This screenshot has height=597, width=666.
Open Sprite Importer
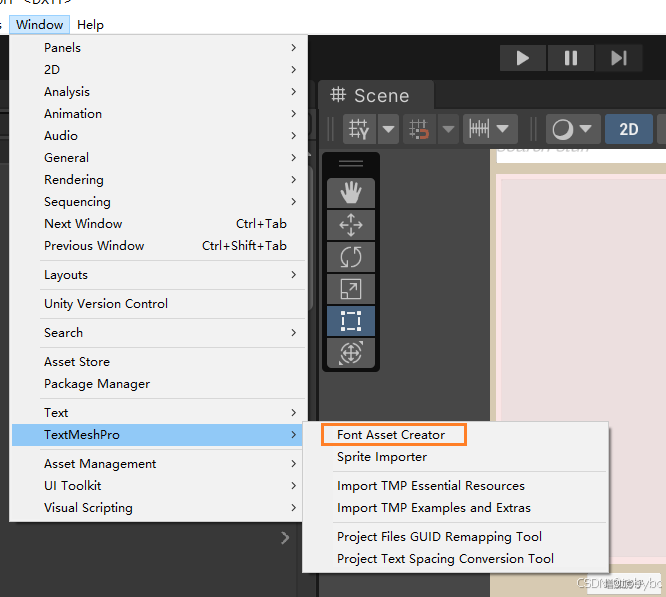[455, 457]
